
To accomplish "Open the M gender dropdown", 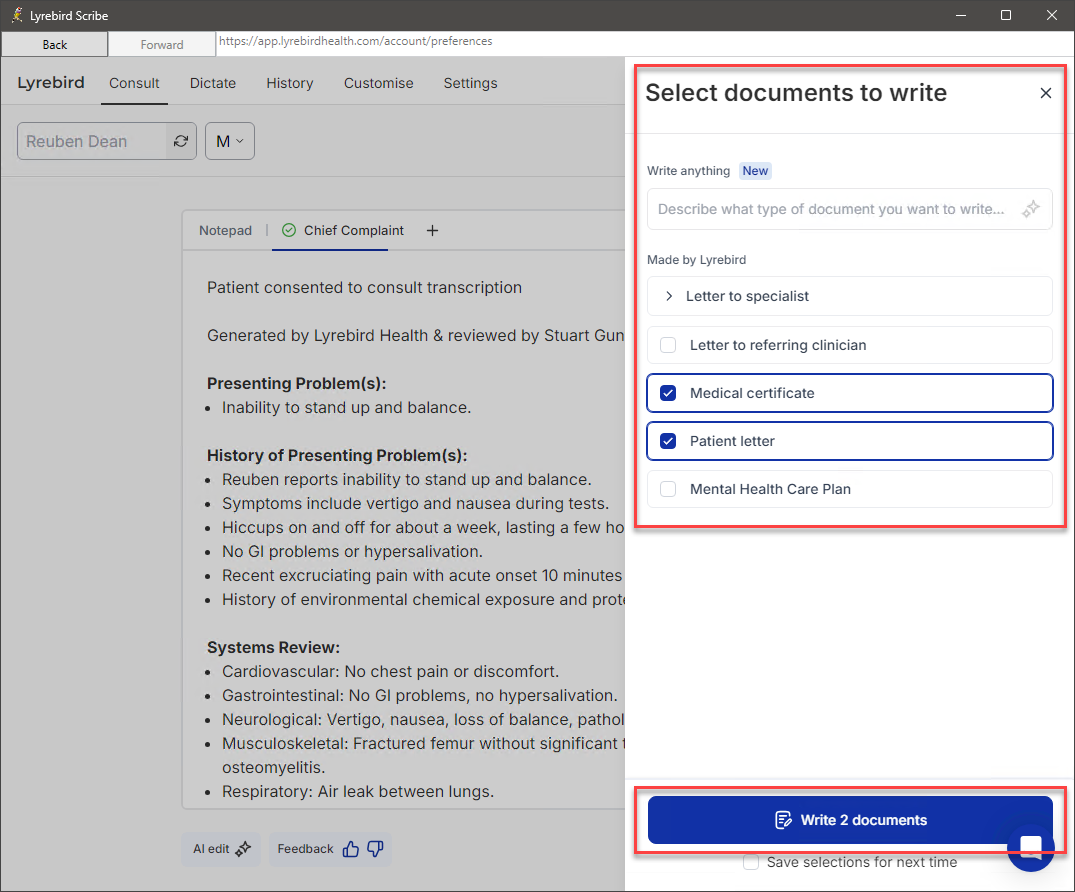I will click(230, 141).
